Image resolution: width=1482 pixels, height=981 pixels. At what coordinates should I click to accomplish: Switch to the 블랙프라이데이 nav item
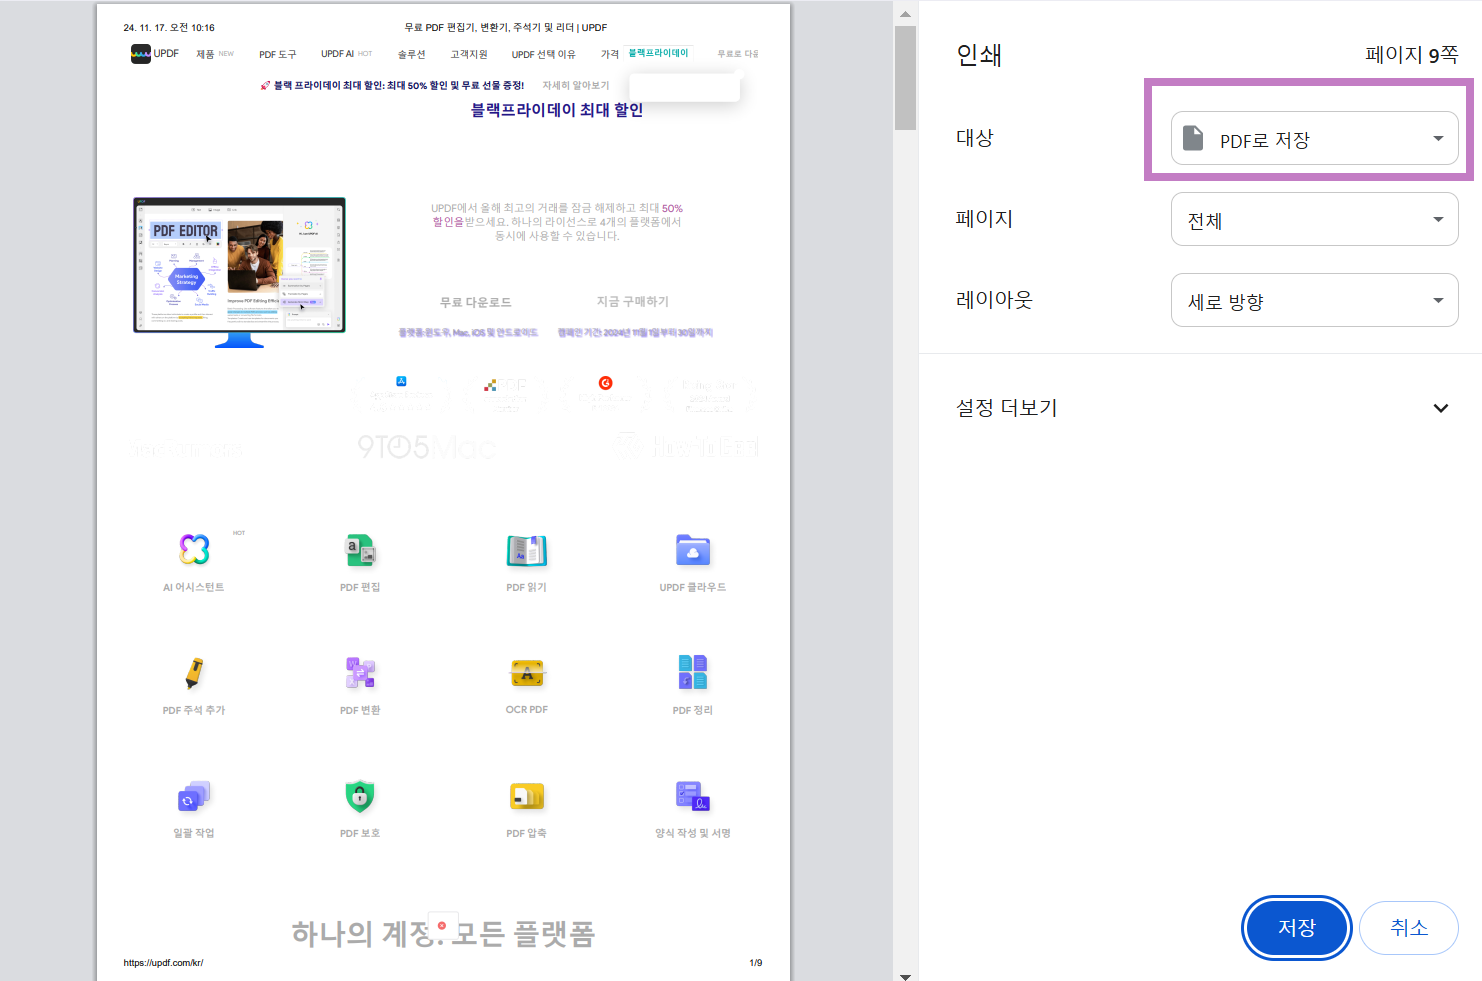[658, 53]
